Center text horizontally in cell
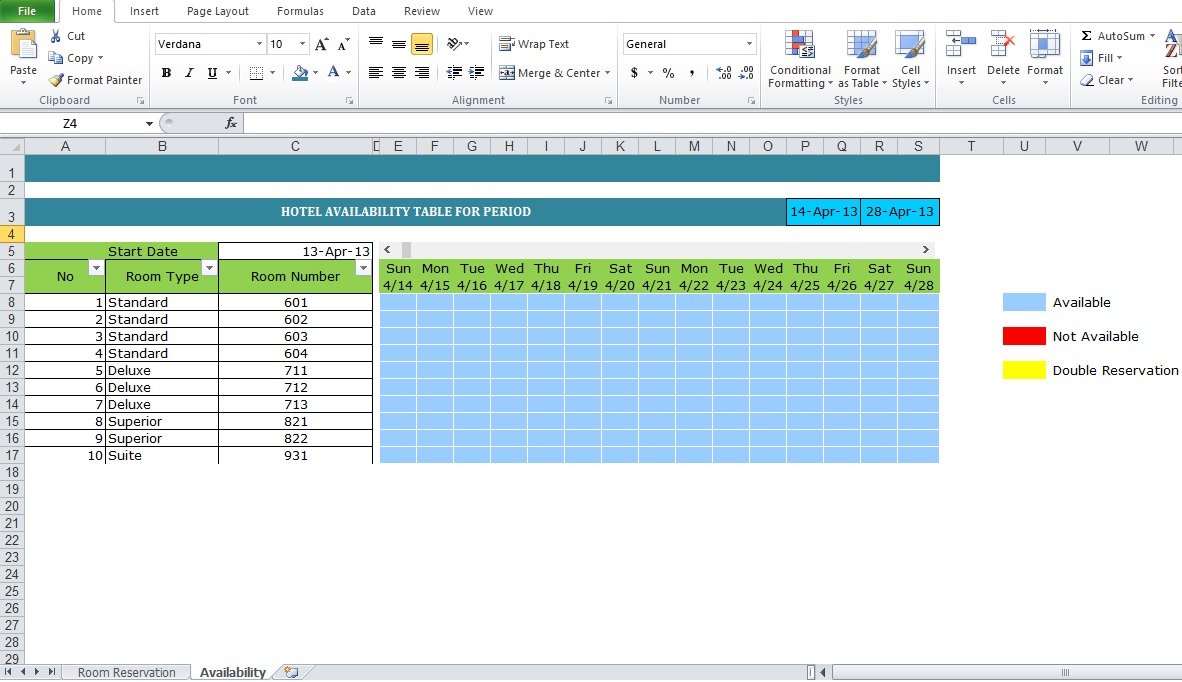Screen dimensions: 1182x682 (x=399, y=72)
